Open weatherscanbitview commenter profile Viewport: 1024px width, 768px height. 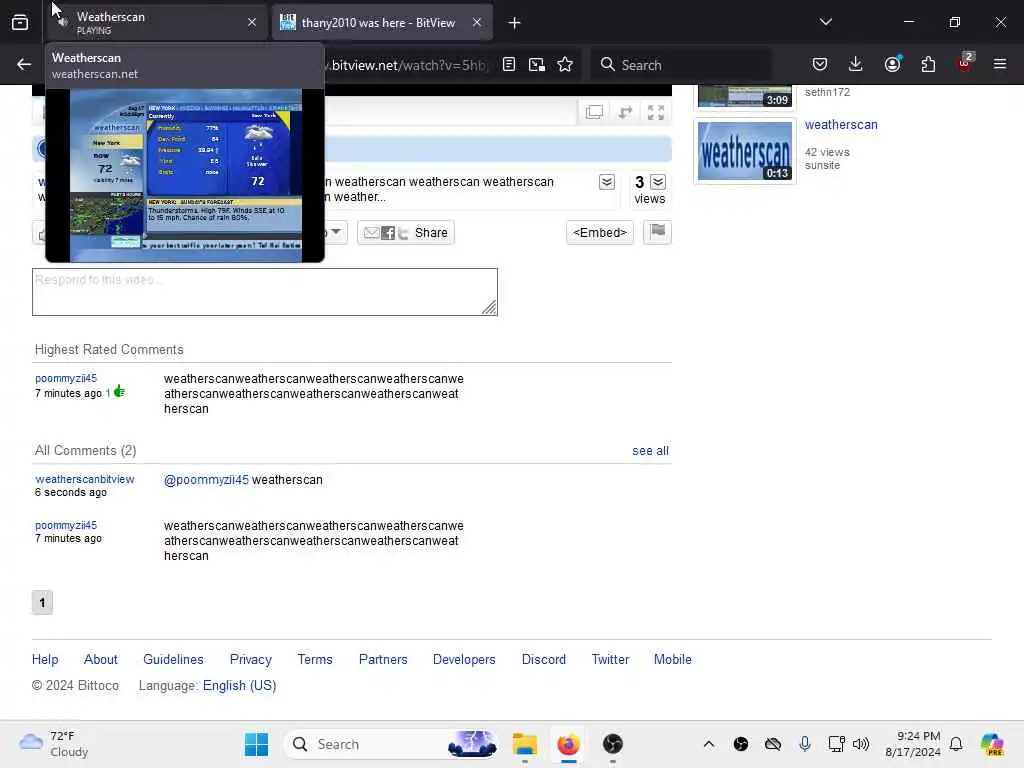click(85, 479)
